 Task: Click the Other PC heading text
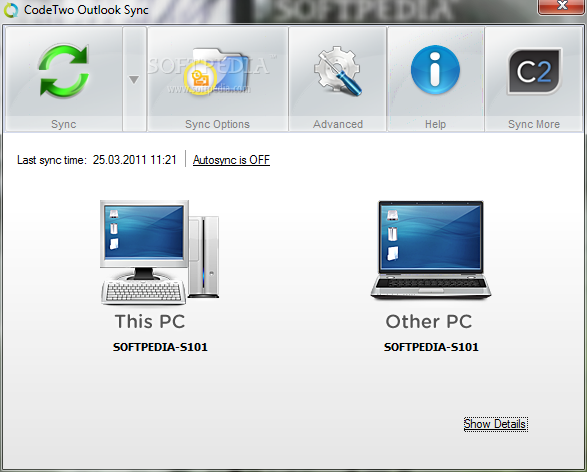pos(429,322)
